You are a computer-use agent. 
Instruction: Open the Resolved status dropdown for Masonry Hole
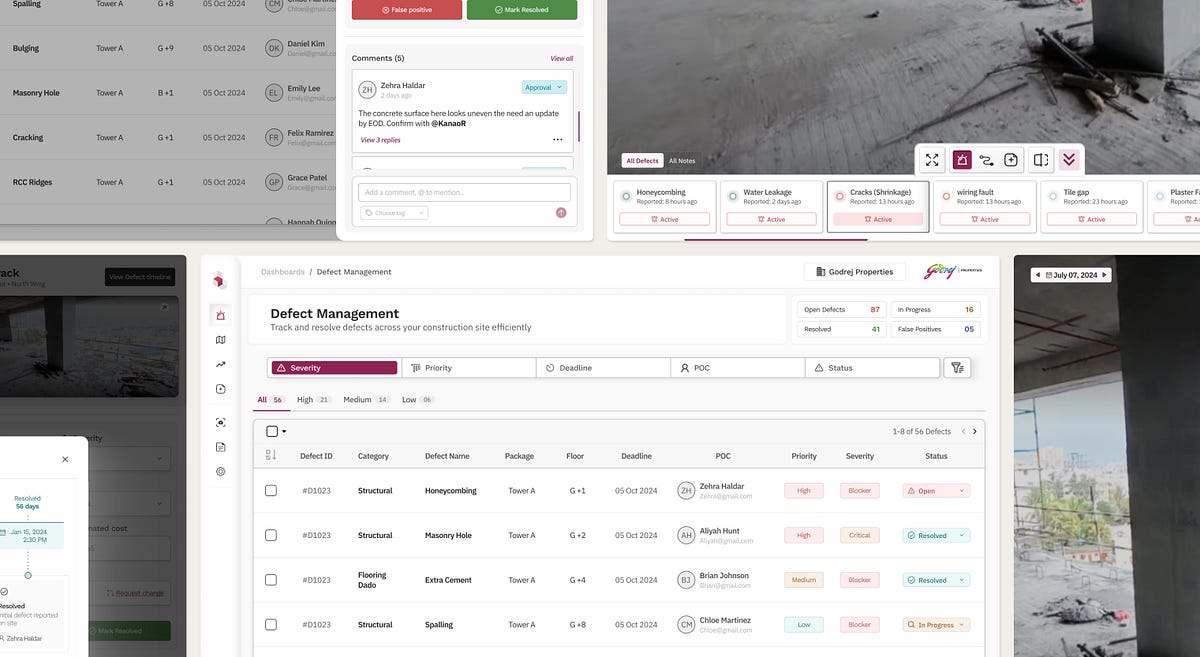(x=936, y=535)
